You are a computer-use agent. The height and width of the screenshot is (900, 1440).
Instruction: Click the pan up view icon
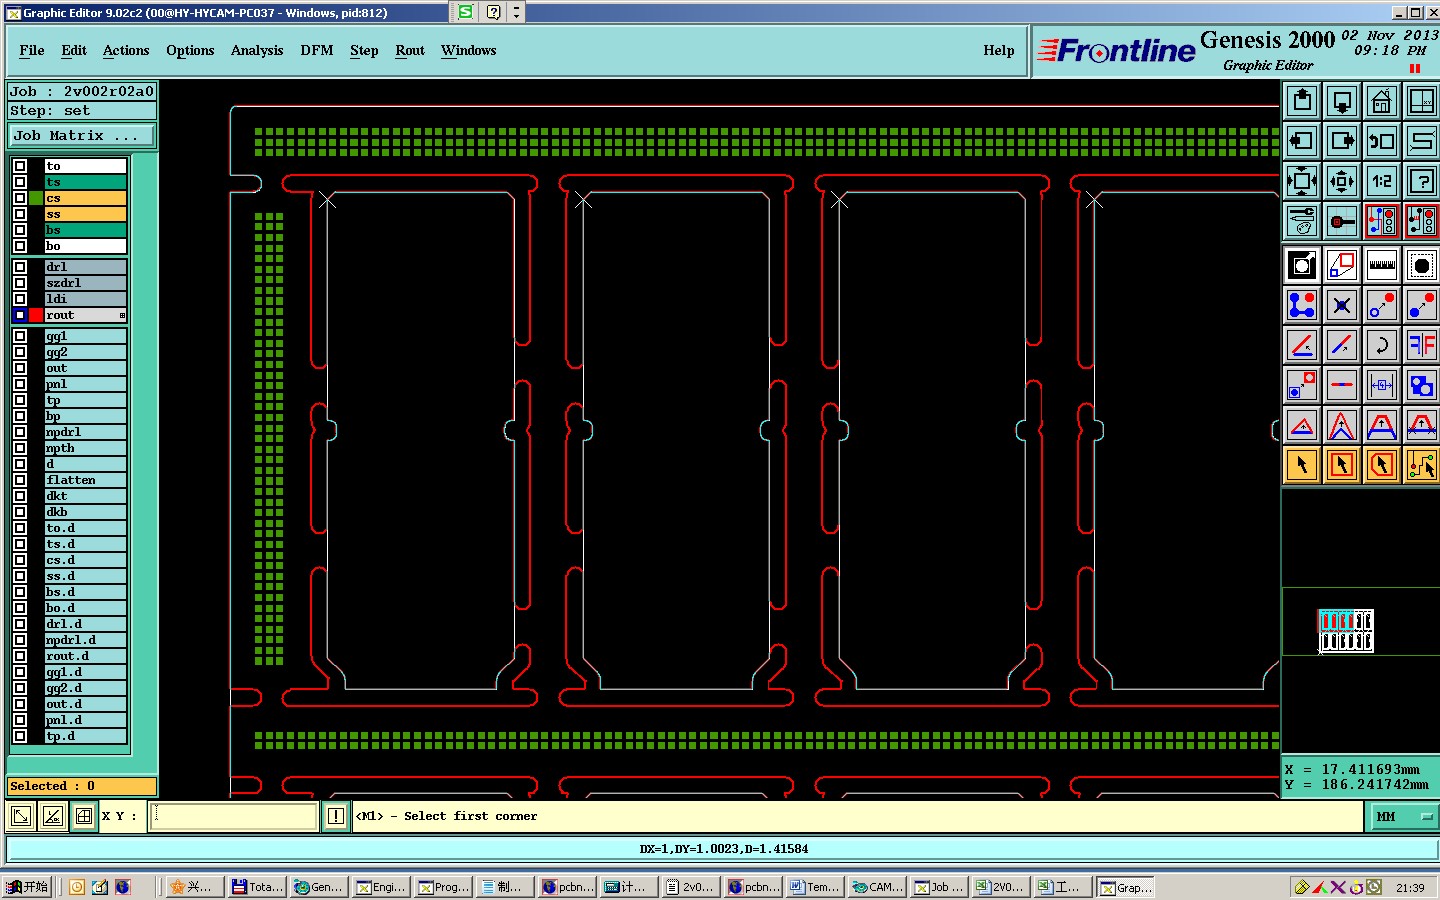point(1302,101)
